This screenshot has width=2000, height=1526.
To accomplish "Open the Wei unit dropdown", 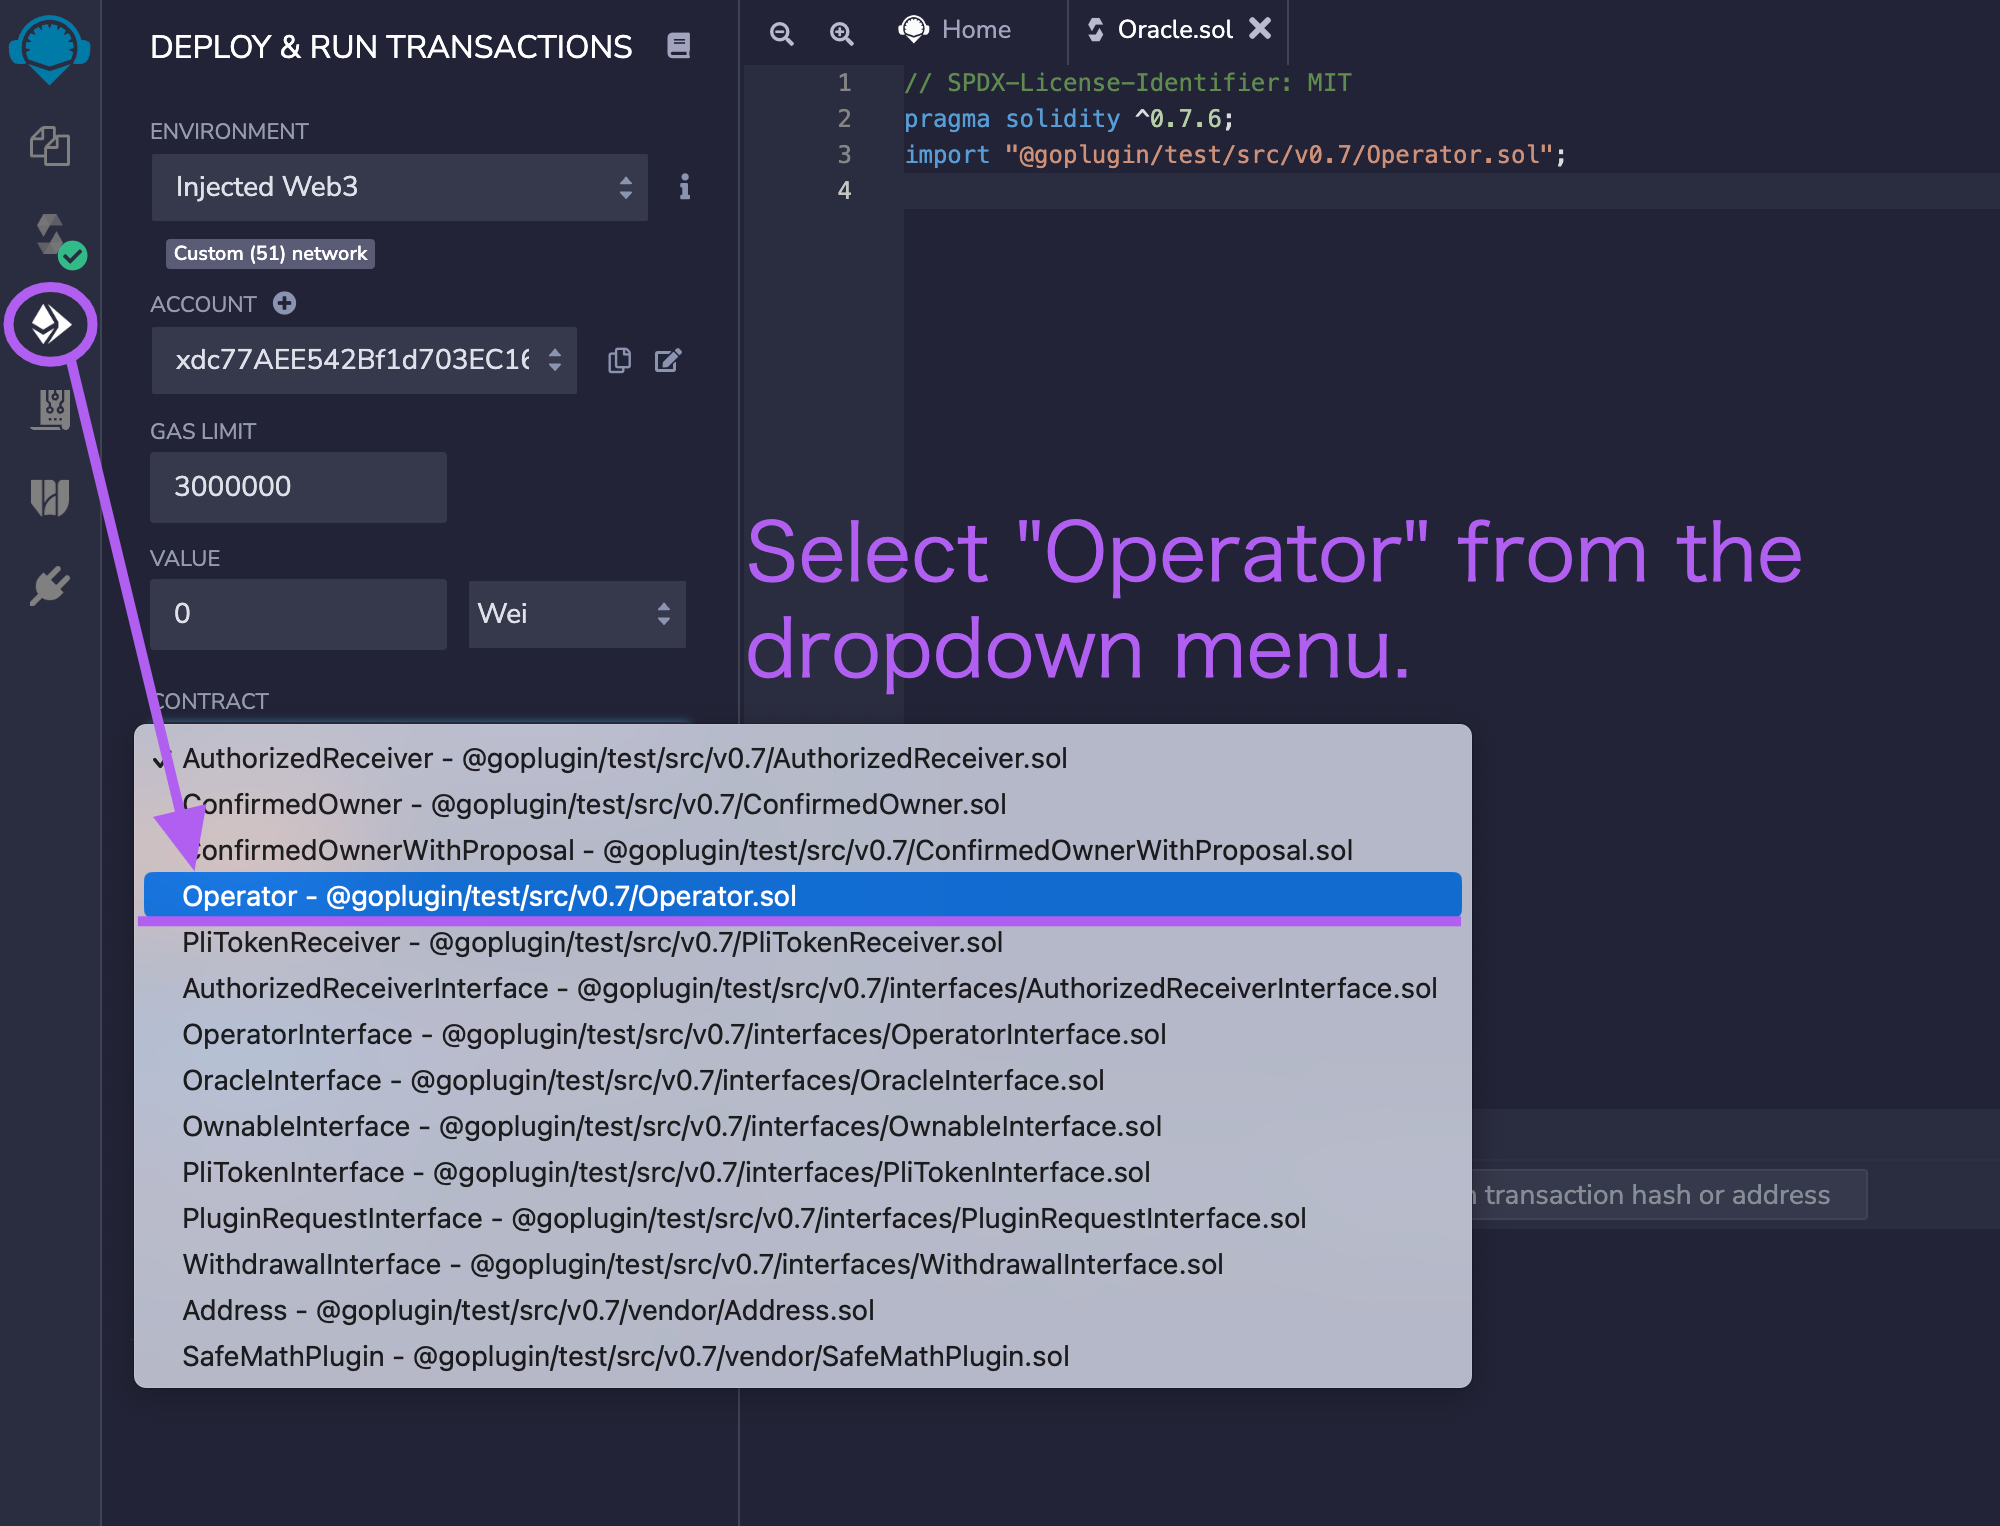I will click(x=577, y=614).
